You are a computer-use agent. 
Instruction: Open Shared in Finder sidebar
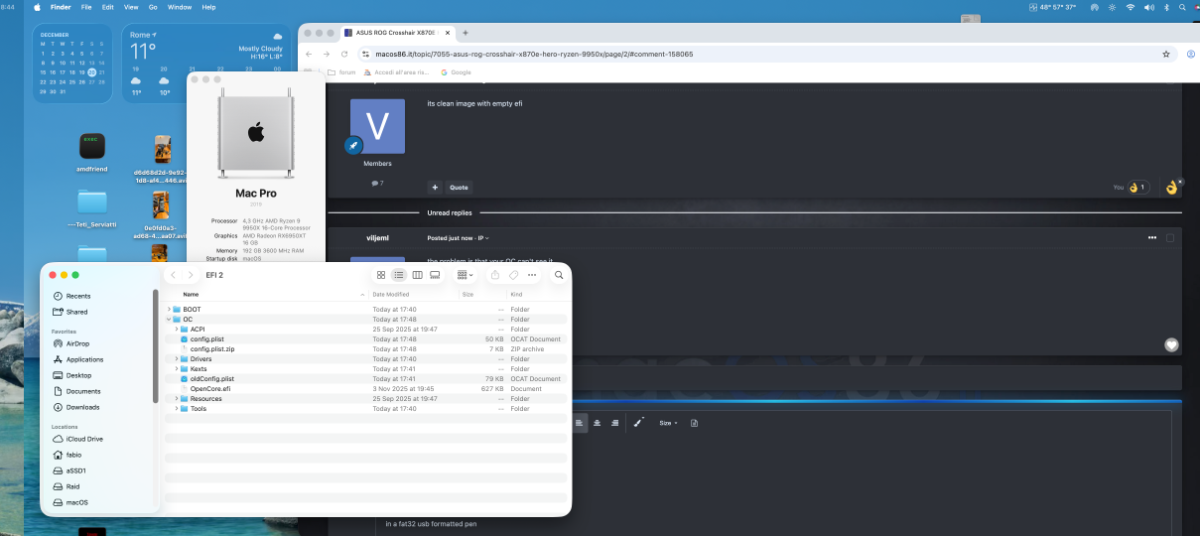tap(70, 312)
